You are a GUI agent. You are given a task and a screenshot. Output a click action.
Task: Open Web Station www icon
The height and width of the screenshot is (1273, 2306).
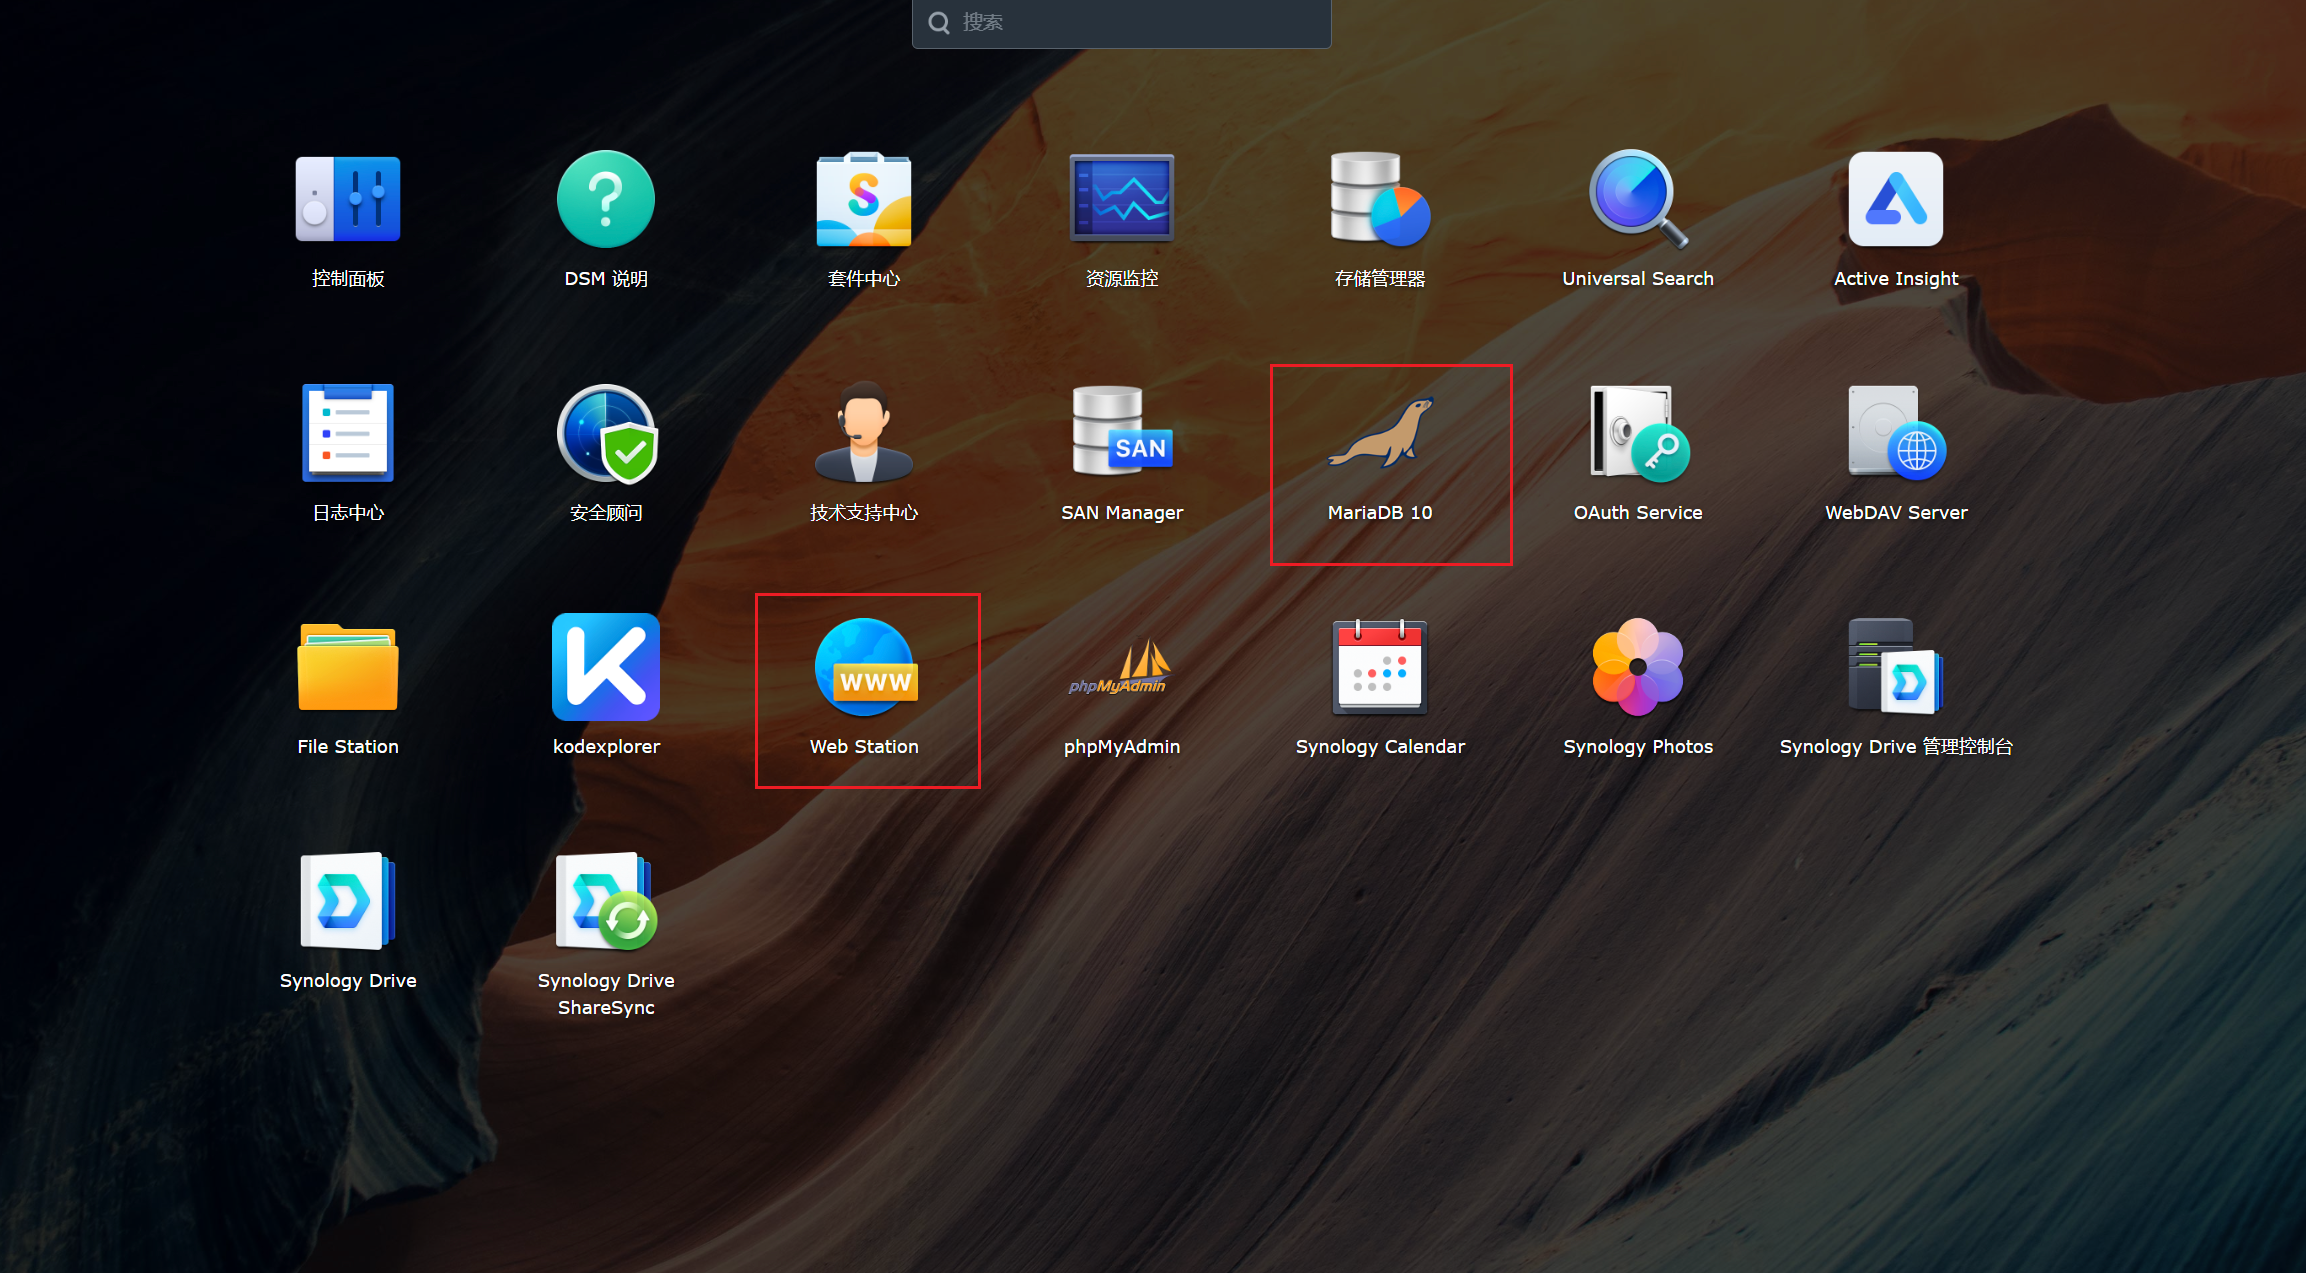[x=866, y=667]
